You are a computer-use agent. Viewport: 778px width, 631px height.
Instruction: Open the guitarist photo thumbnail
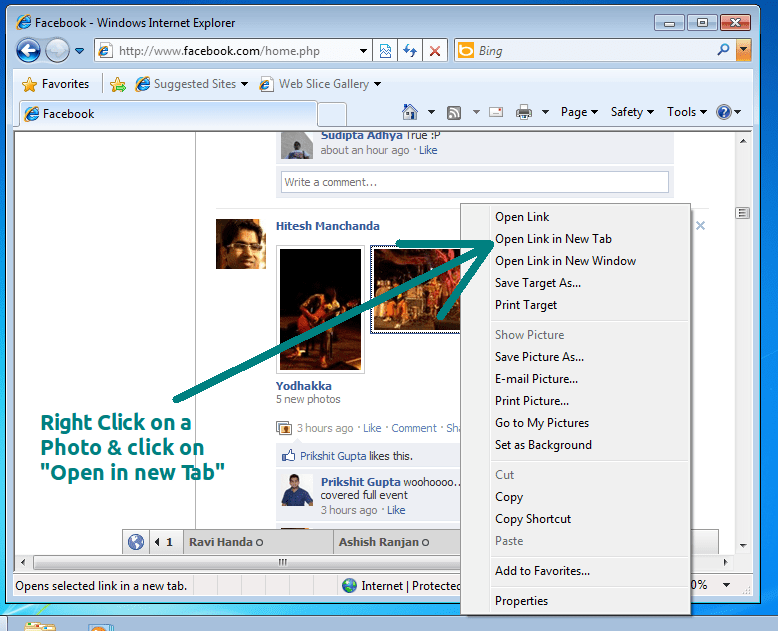coord(321,310)
